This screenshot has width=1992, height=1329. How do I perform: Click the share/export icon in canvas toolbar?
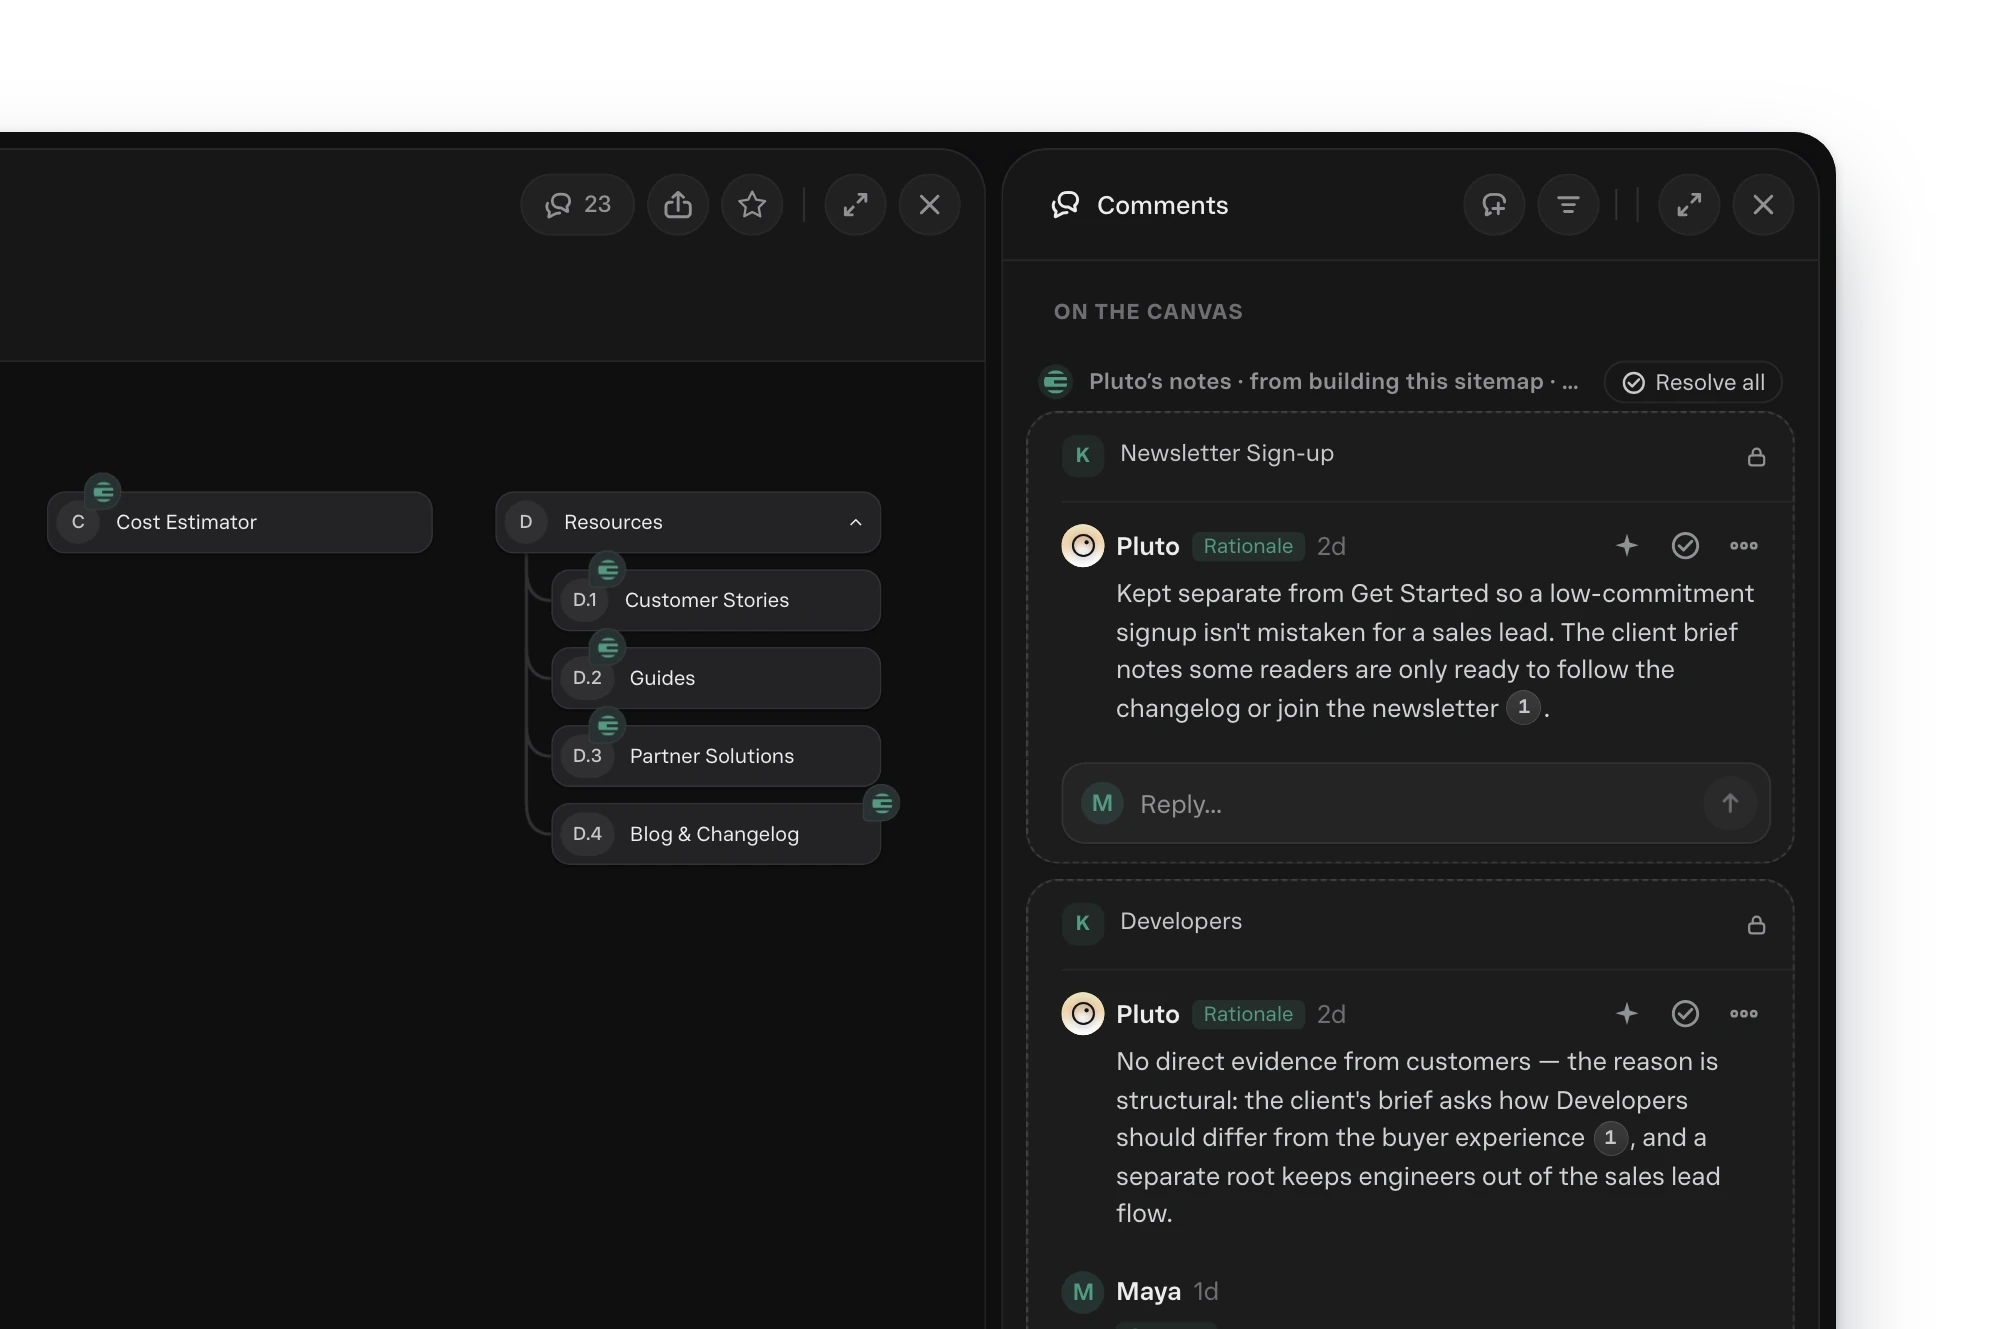678,205
